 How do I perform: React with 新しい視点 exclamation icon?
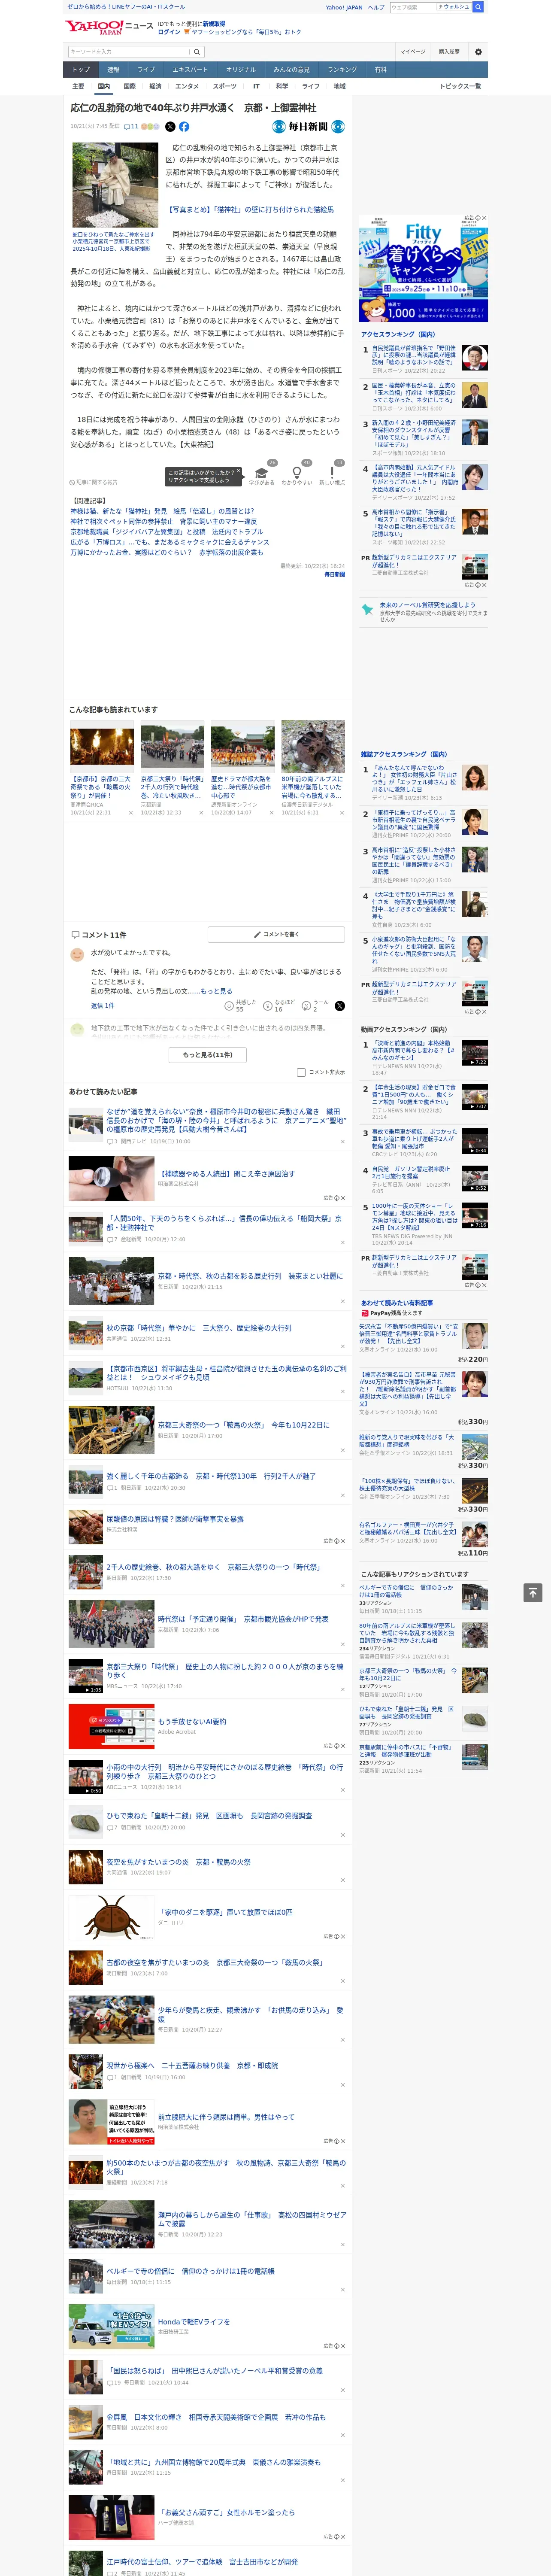pyautogui.click(x=332, y=474)
